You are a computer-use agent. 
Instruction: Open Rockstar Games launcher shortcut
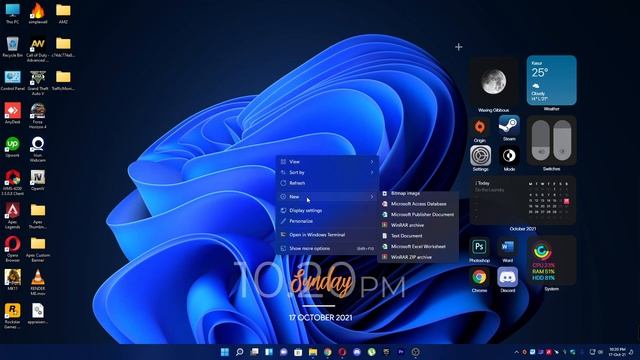[x=12, y=316]
